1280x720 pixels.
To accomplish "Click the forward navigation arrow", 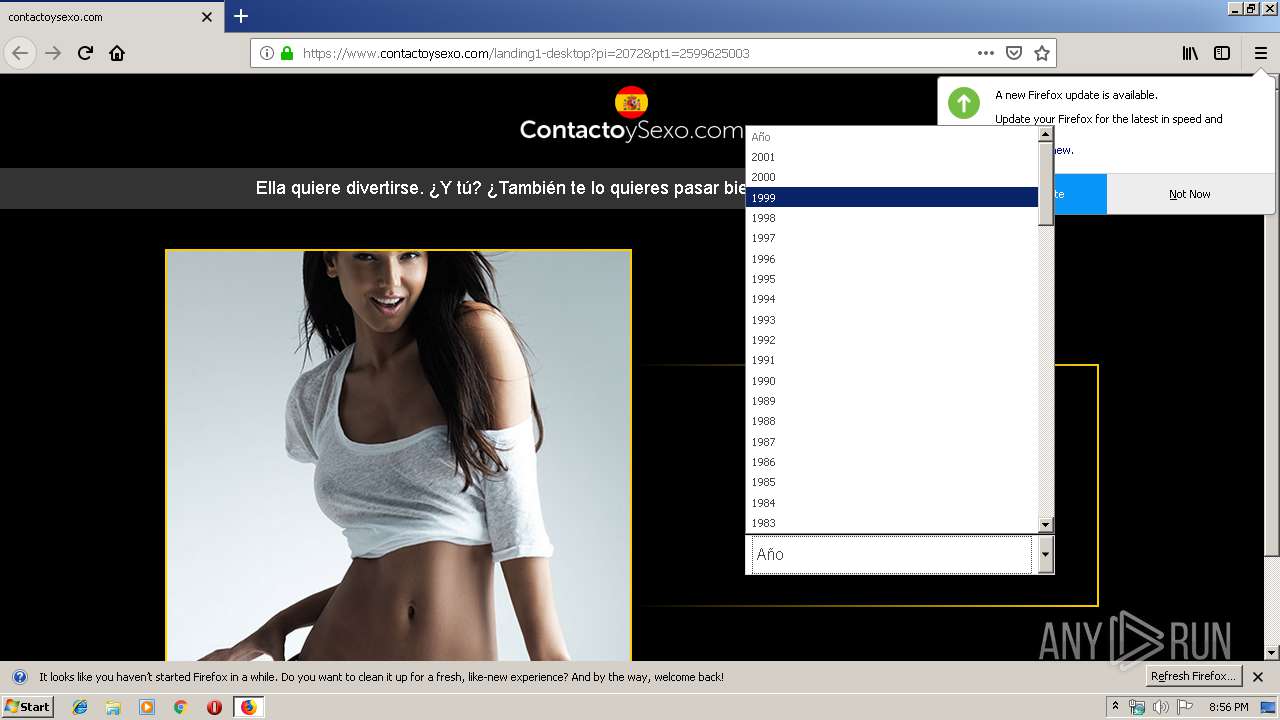I will pos(53,53).
